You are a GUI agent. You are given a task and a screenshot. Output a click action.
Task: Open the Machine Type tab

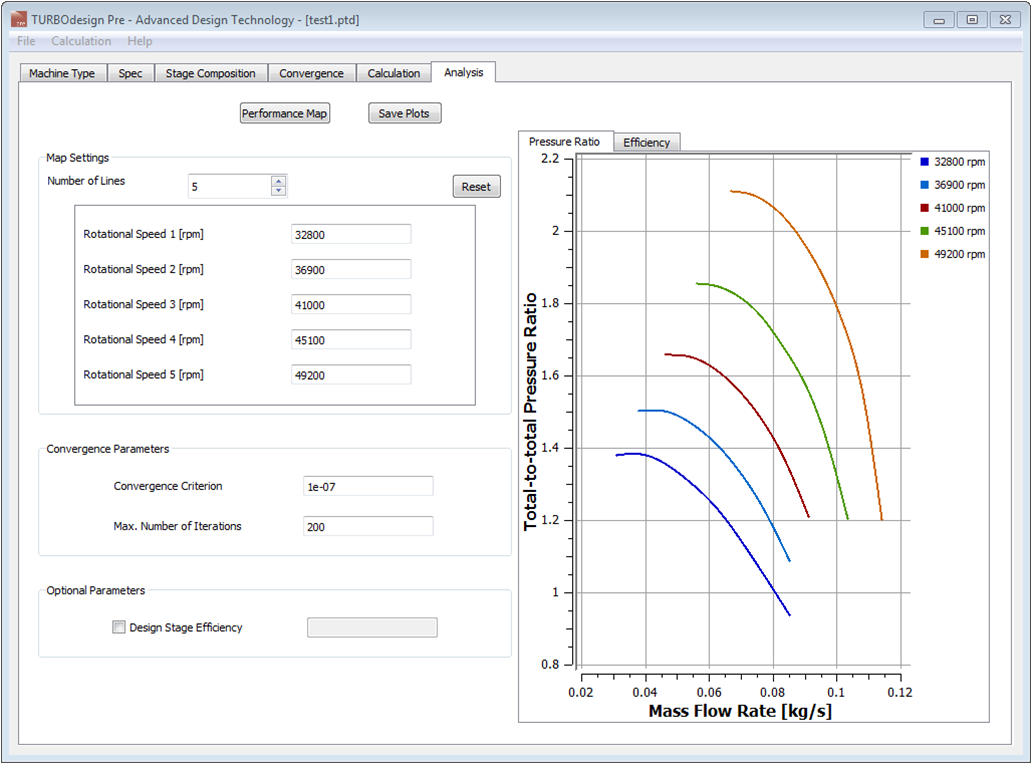[x=62, y=72]
